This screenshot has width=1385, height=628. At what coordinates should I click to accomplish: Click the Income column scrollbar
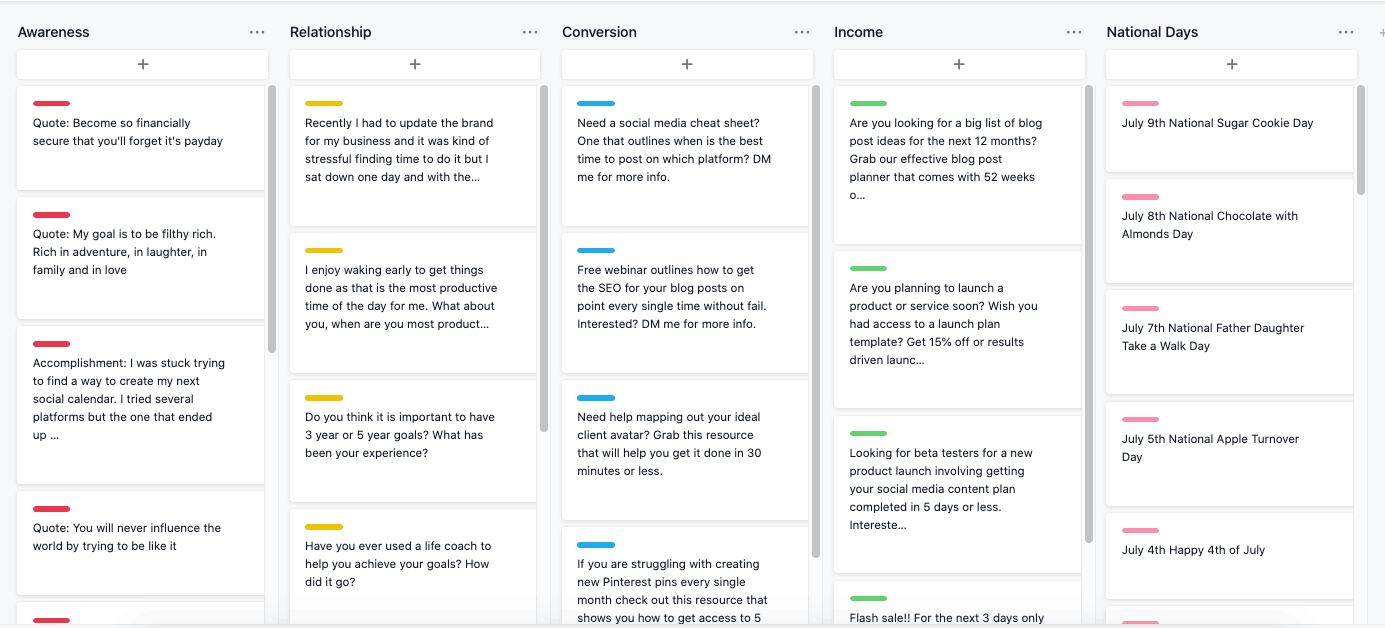click(x=1089, y=314)
